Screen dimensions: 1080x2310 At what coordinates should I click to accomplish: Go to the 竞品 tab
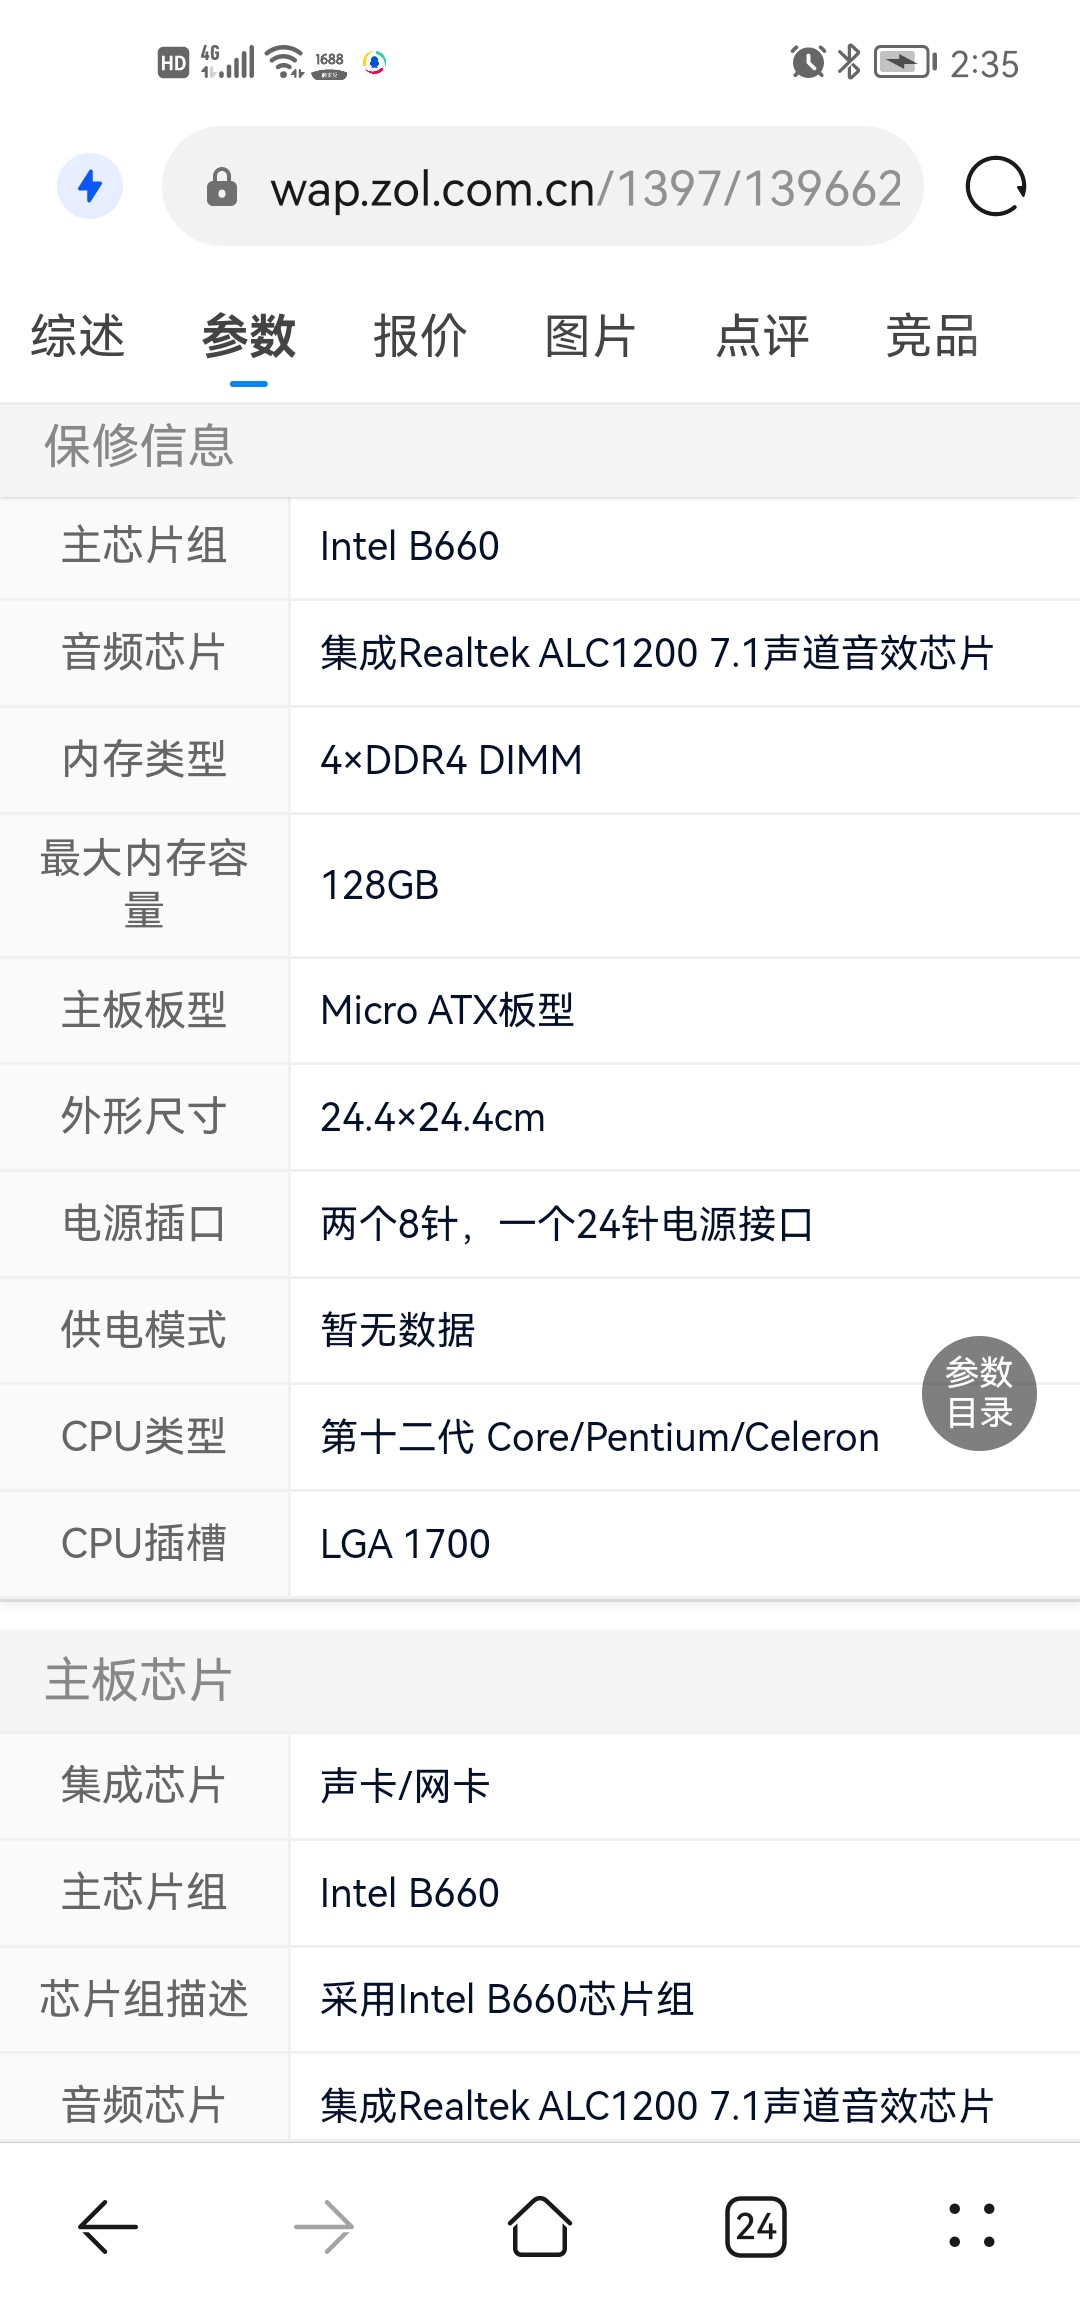[x=932, y=336]
